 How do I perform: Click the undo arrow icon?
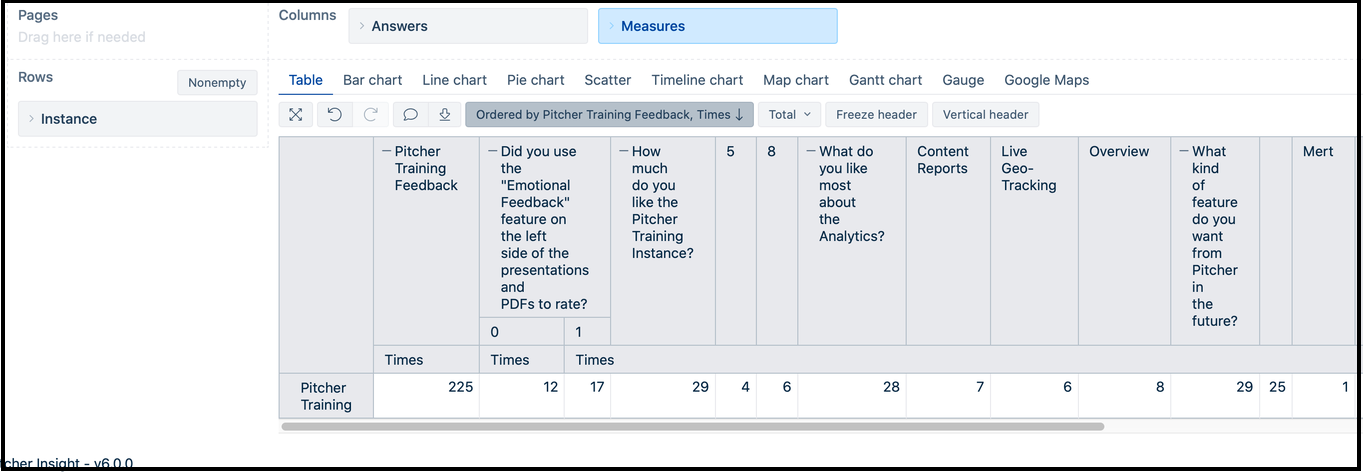335,114
